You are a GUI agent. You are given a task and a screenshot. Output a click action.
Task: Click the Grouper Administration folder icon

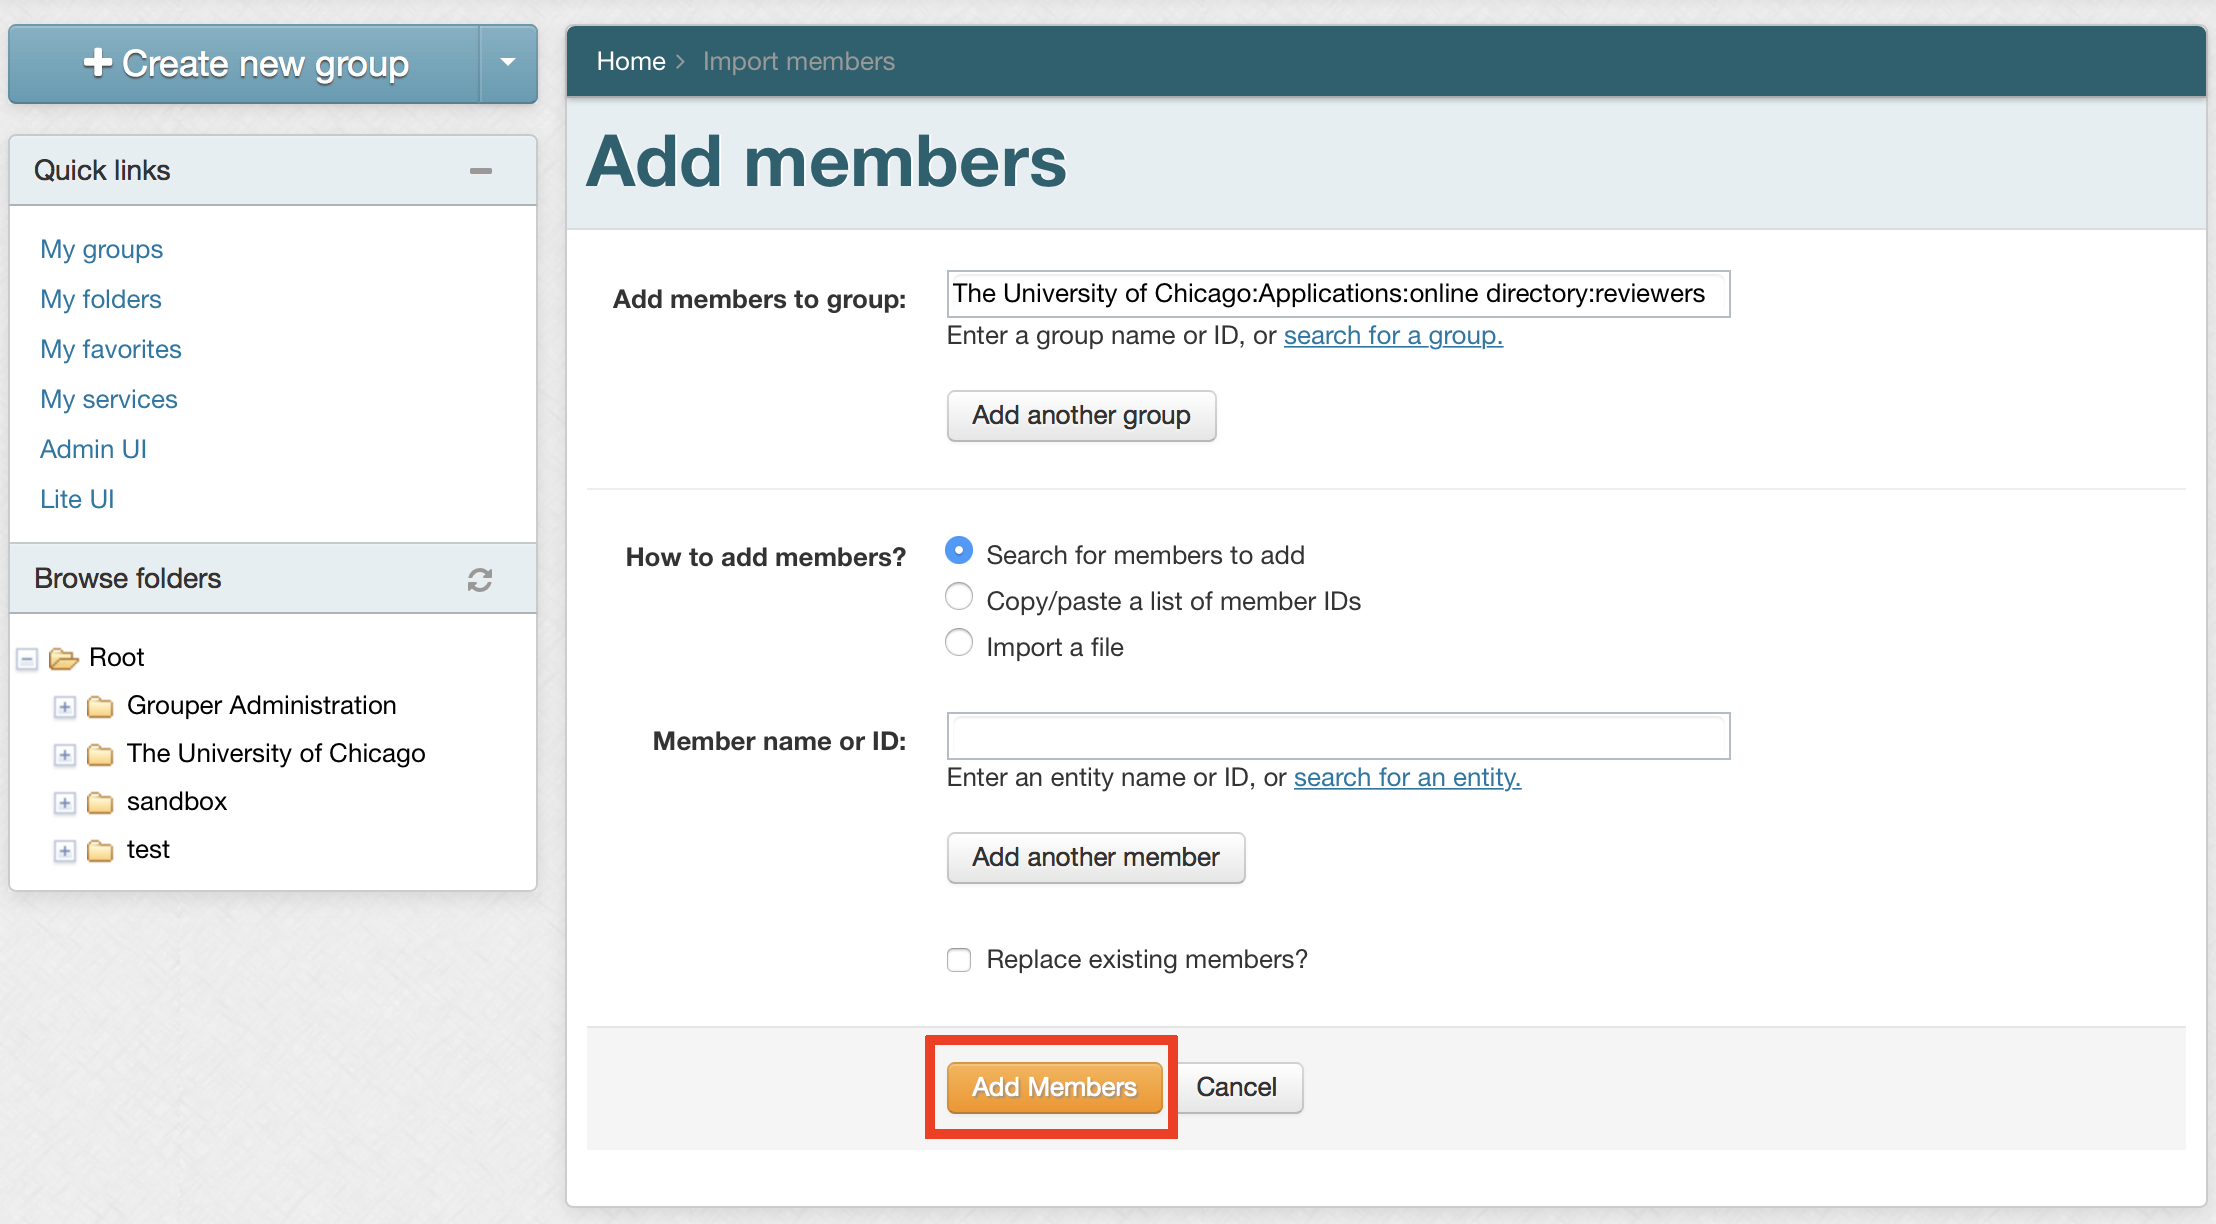tap(100, 706)
